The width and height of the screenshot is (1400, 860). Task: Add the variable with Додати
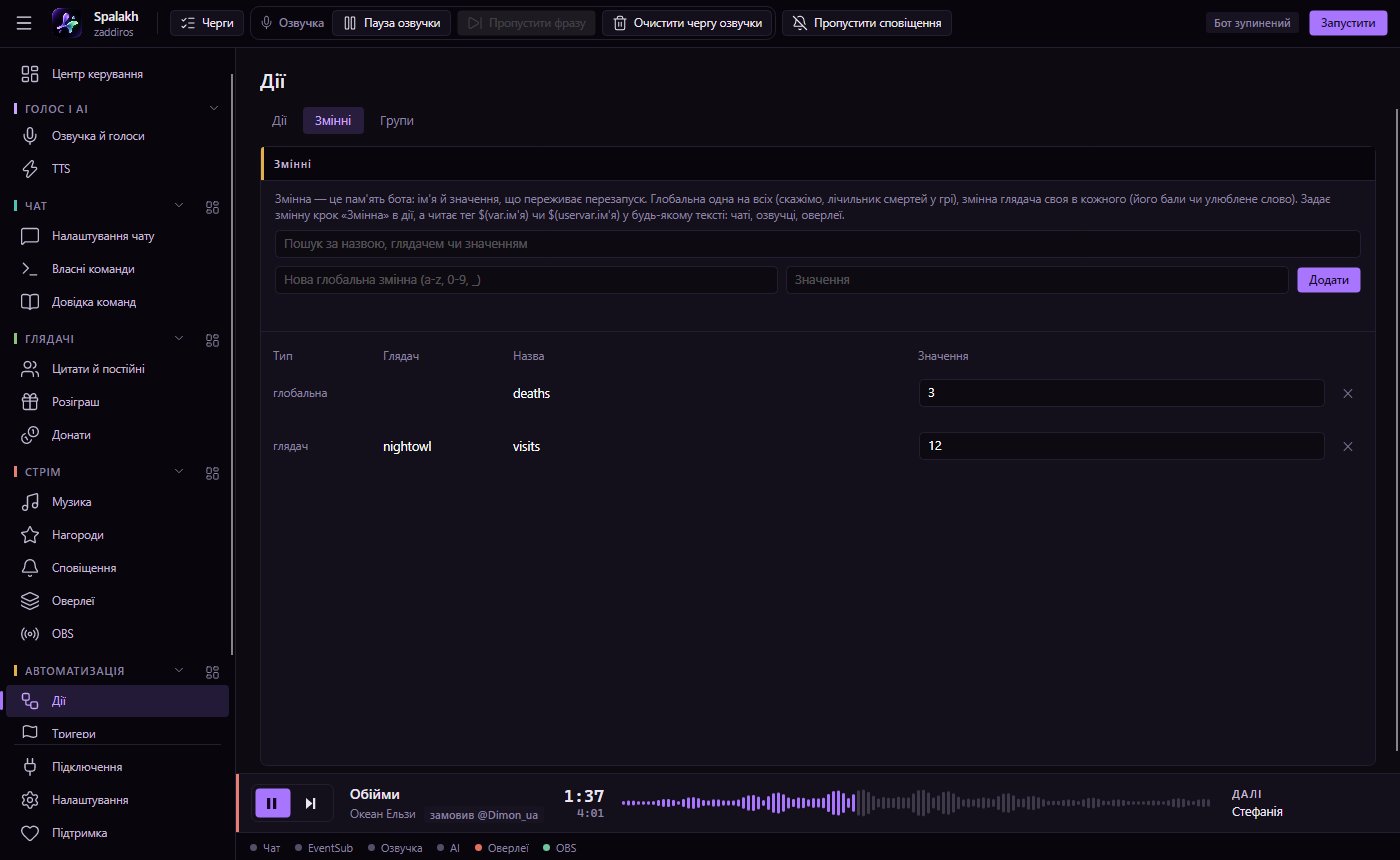pos(1329,280)
